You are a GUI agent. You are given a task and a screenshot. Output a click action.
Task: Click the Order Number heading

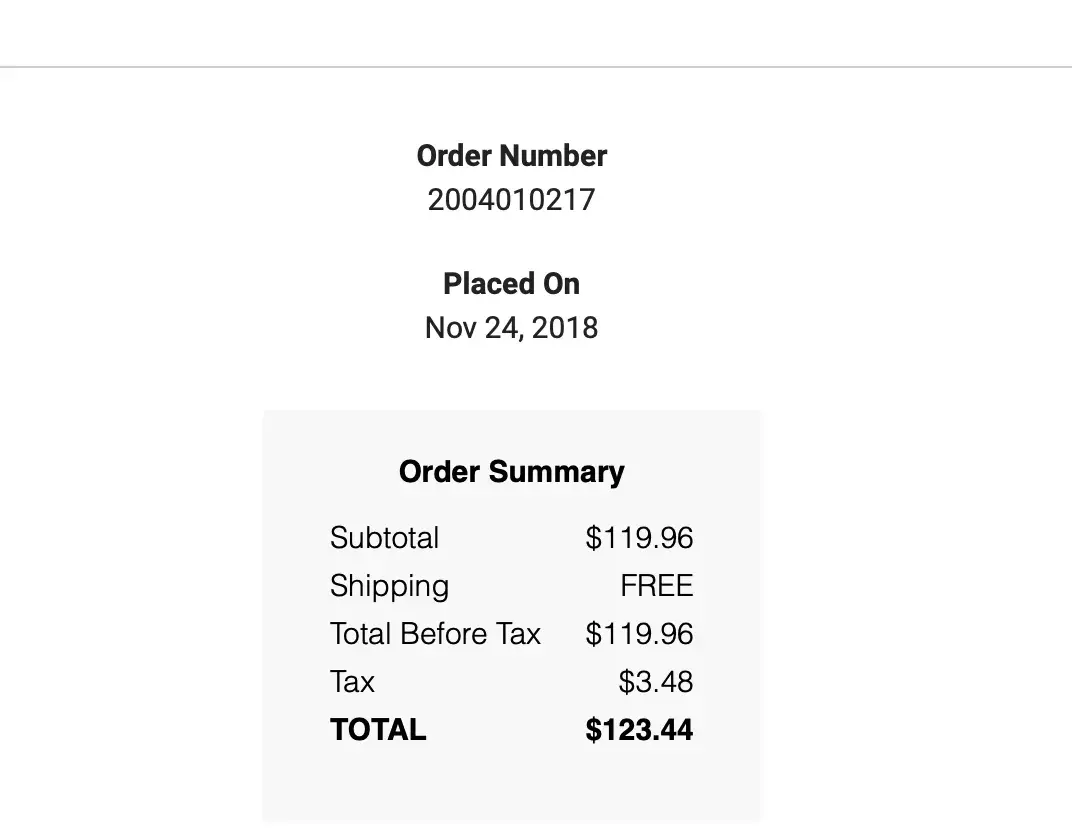(x=511, y=156)
